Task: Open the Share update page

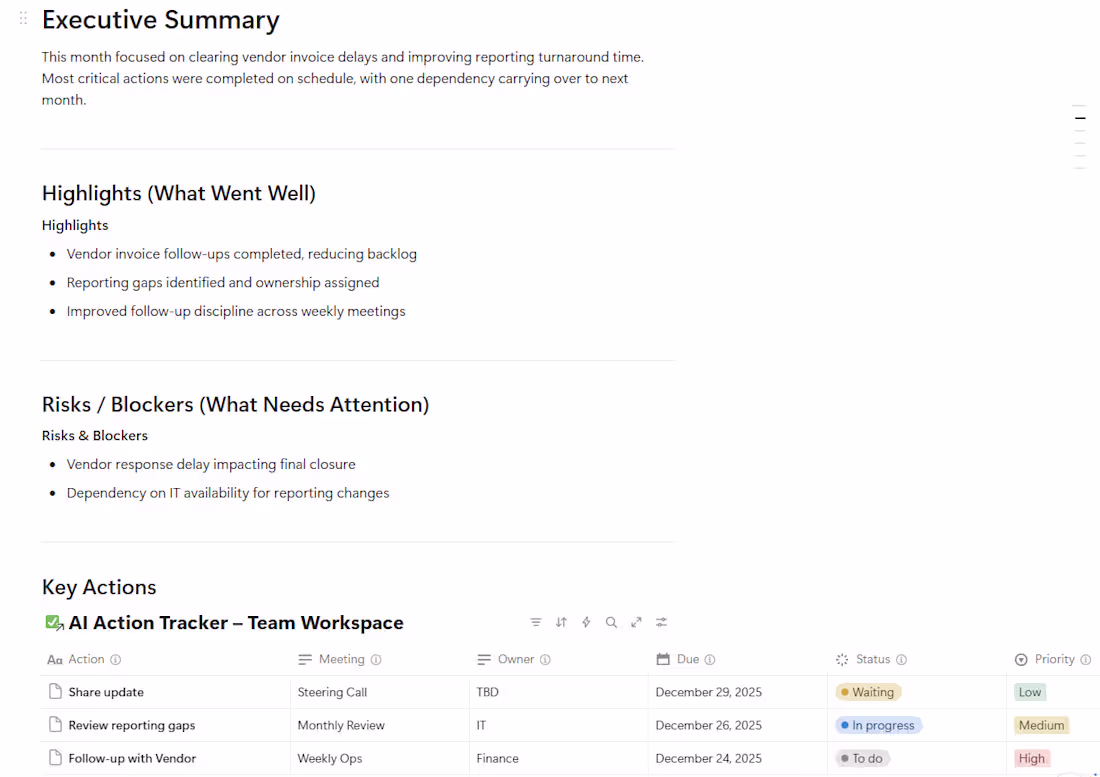Action: point(107,691)
